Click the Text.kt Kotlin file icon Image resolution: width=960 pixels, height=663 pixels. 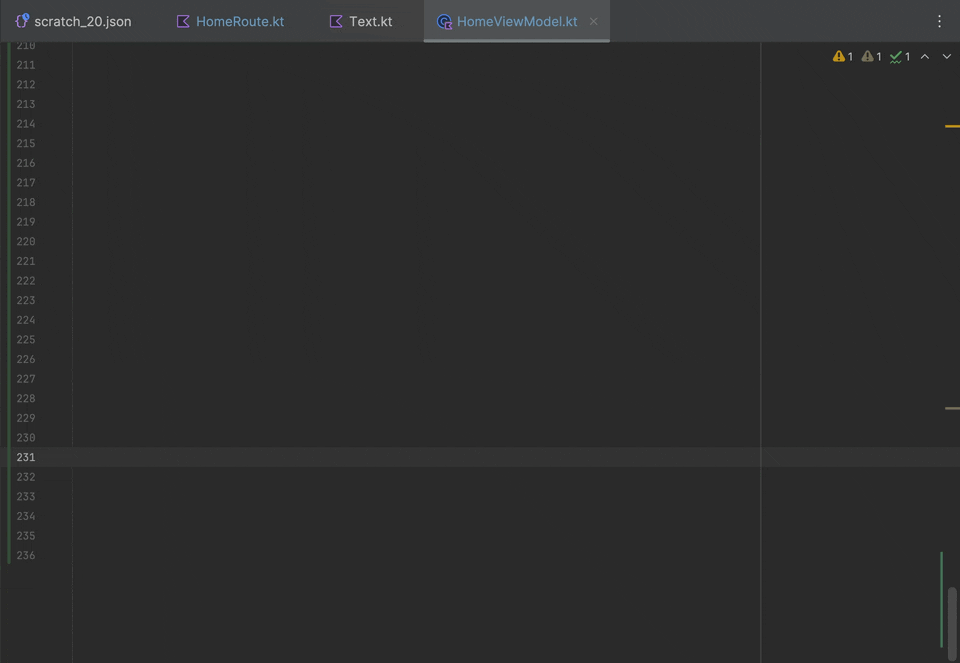tap(336, 21)
